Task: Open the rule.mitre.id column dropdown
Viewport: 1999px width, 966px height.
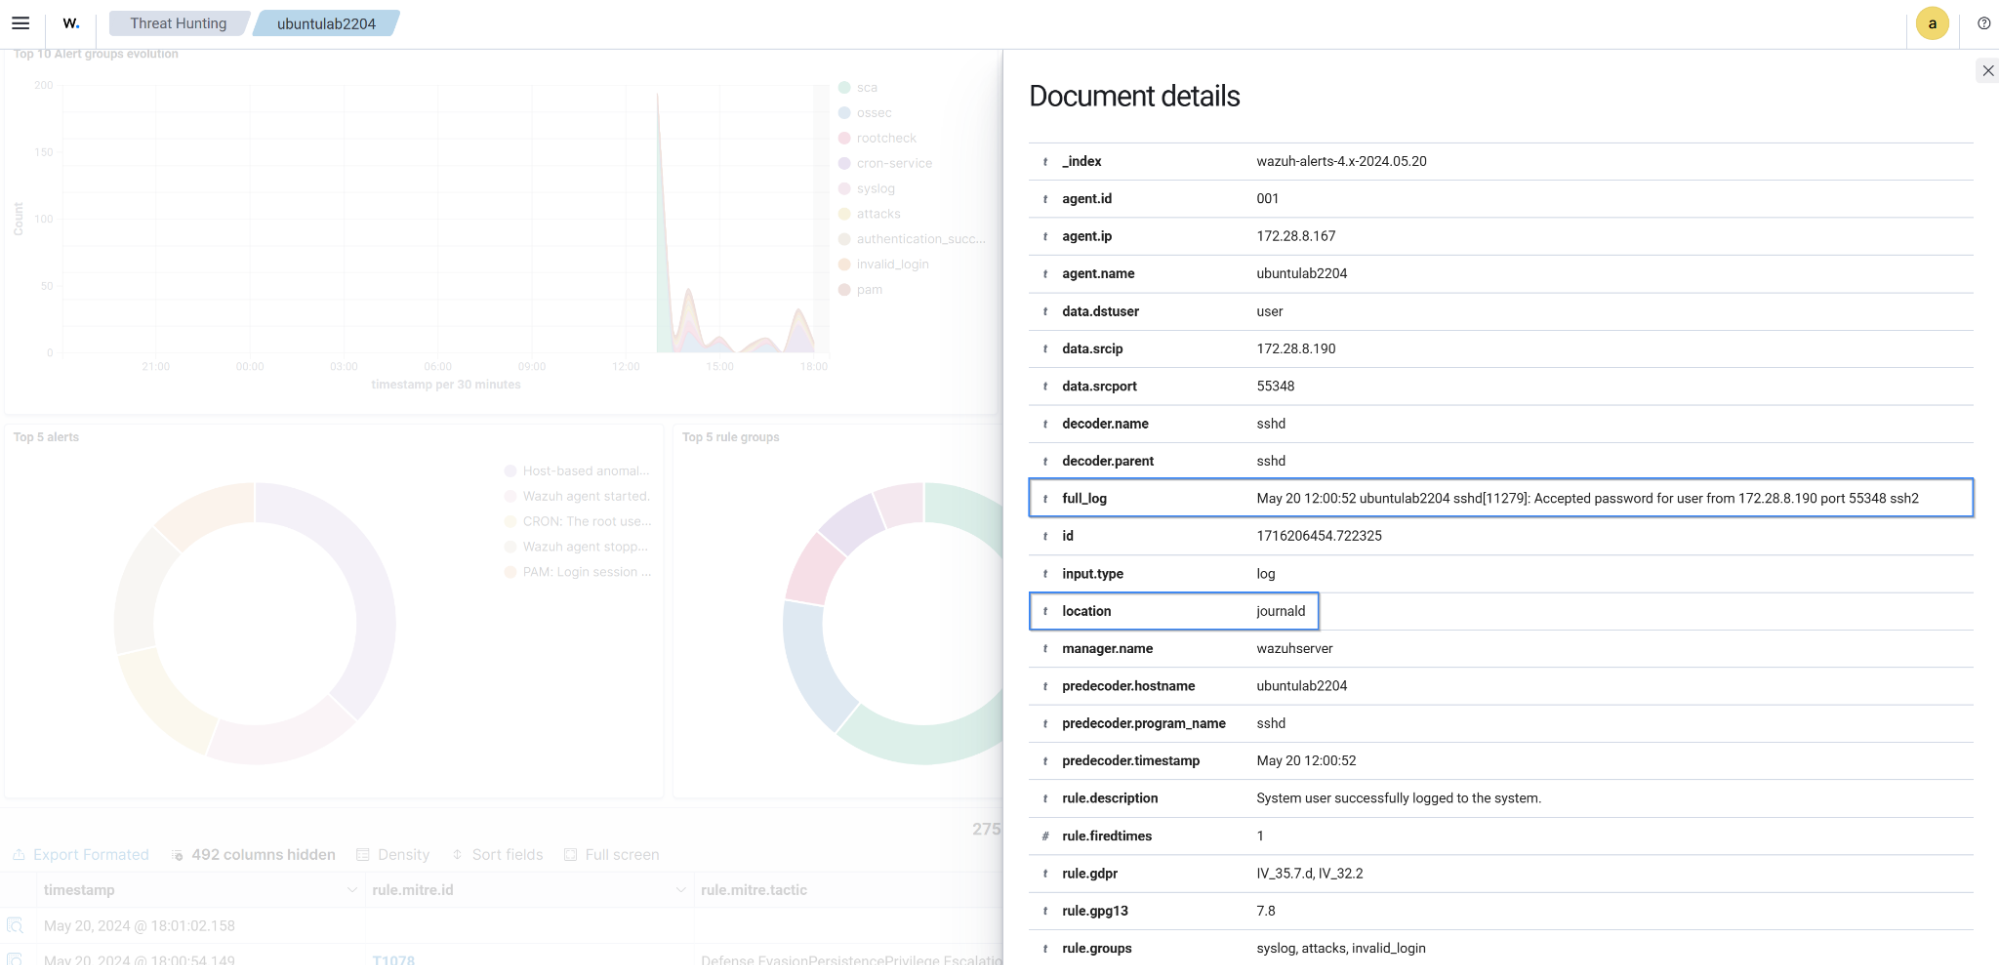Action: 681,889
